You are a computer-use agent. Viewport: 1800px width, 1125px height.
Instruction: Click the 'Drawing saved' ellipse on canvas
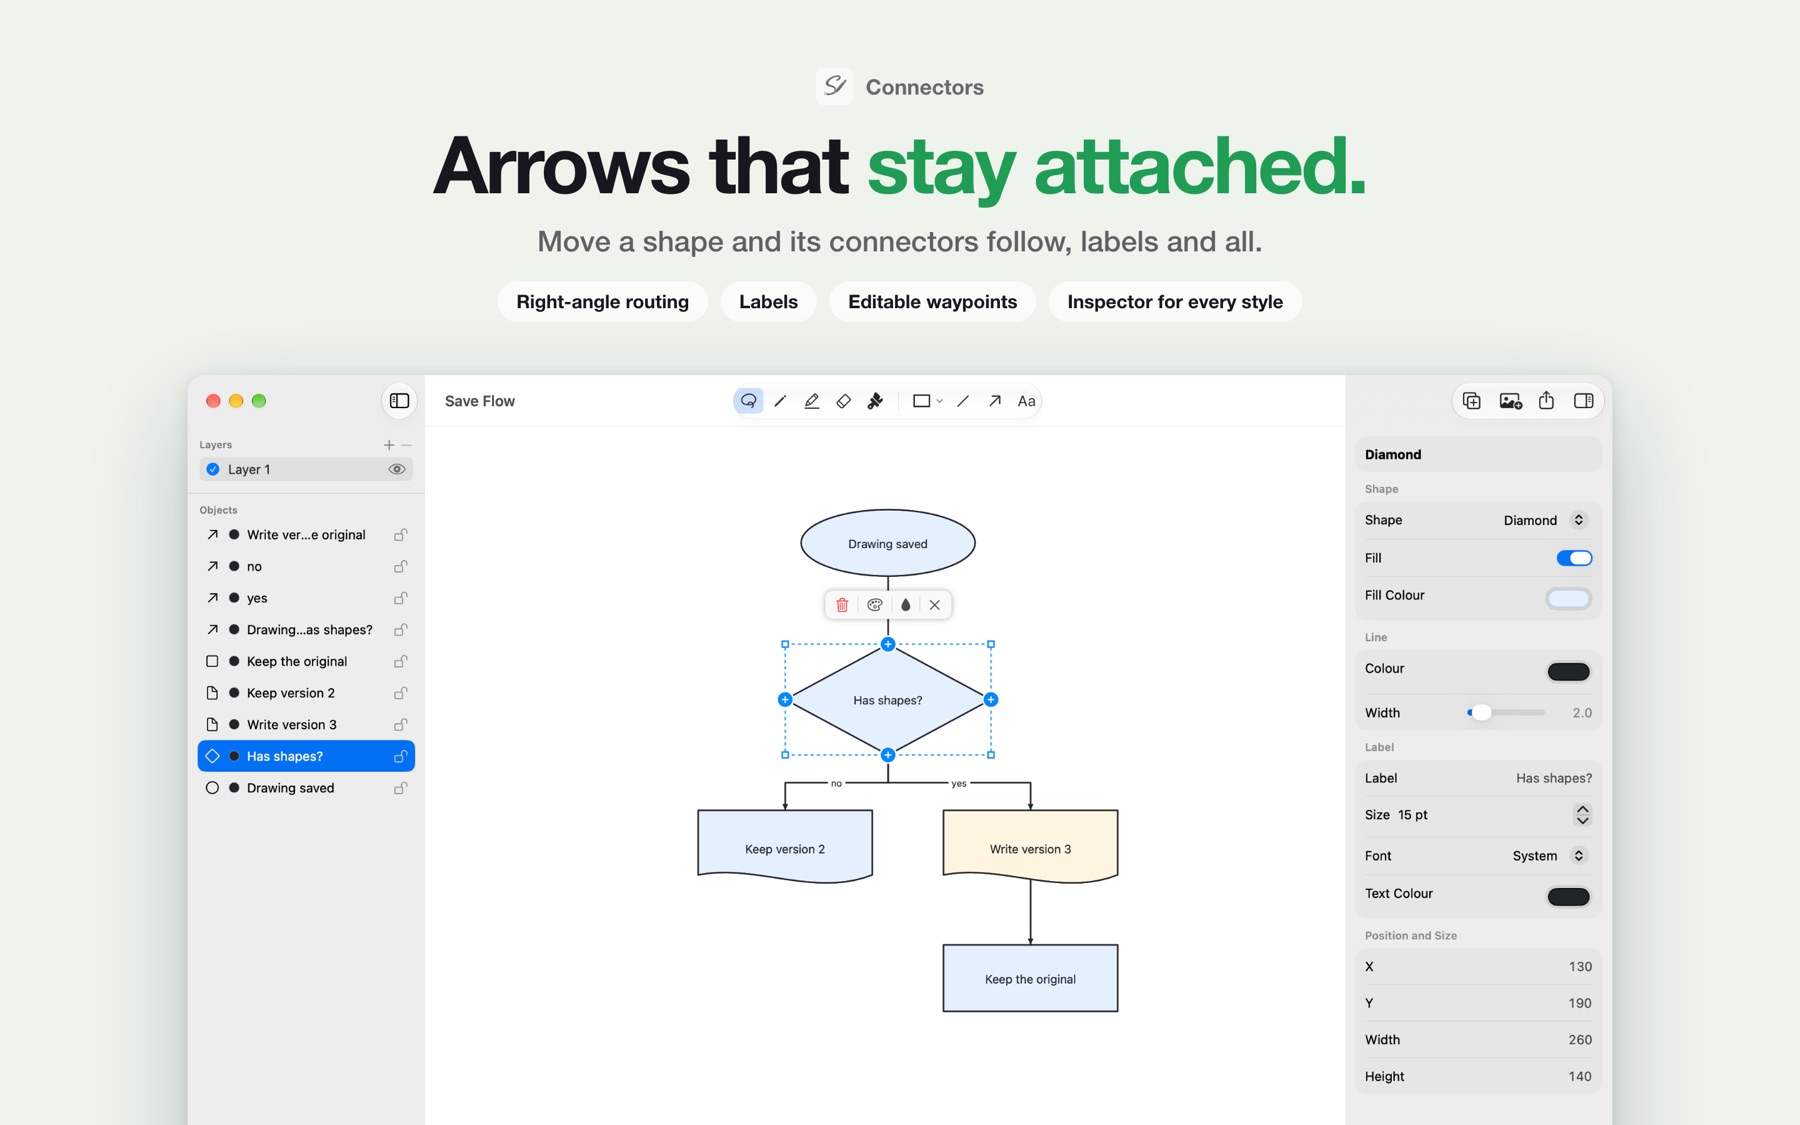point(888,543)
